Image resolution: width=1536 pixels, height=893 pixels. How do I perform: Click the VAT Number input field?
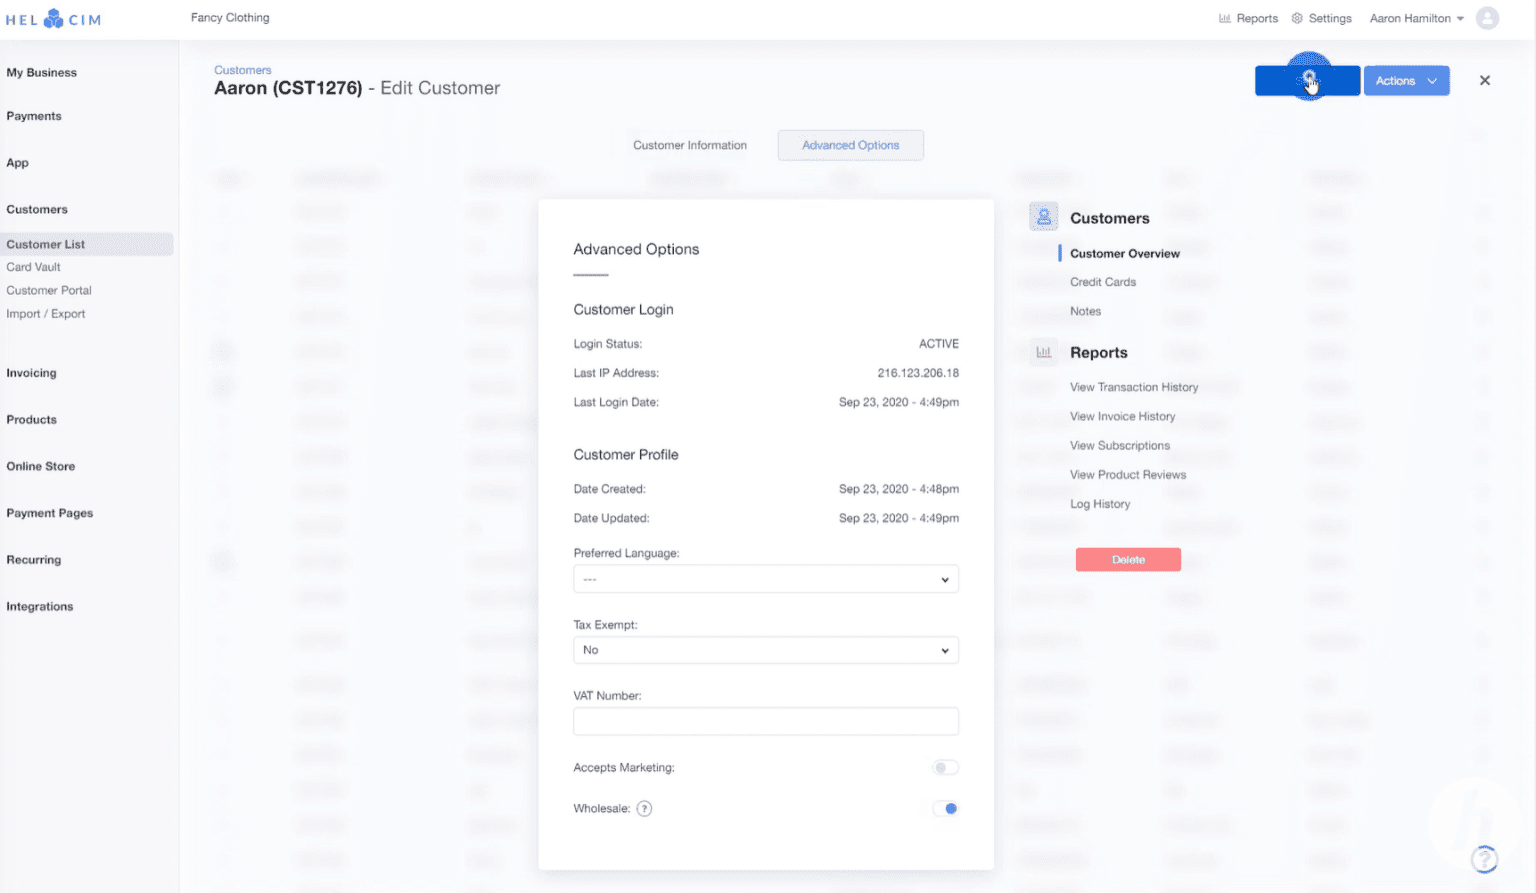[765, 721]
